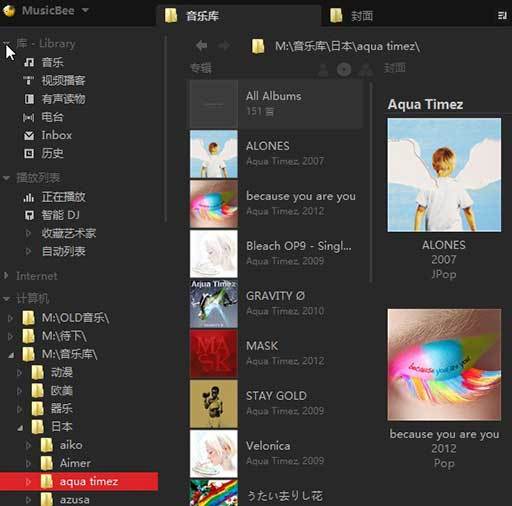The image size is (512, 506).
Task: Collapse the 库 - Library section
Action: (x=6, y=43)
